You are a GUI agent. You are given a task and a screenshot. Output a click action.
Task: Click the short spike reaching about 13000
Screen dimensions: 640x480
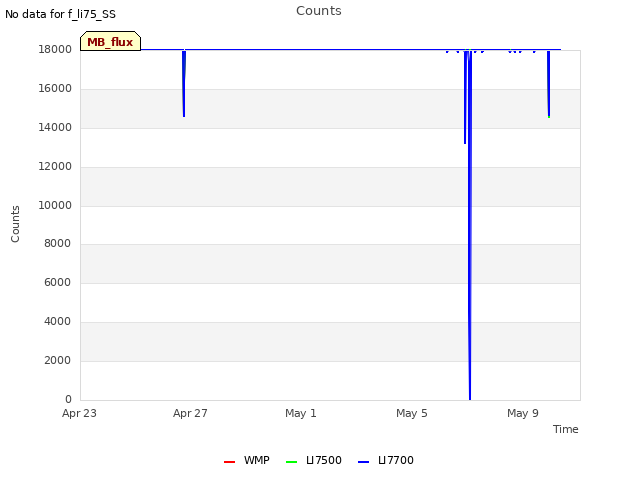point(465,97)
